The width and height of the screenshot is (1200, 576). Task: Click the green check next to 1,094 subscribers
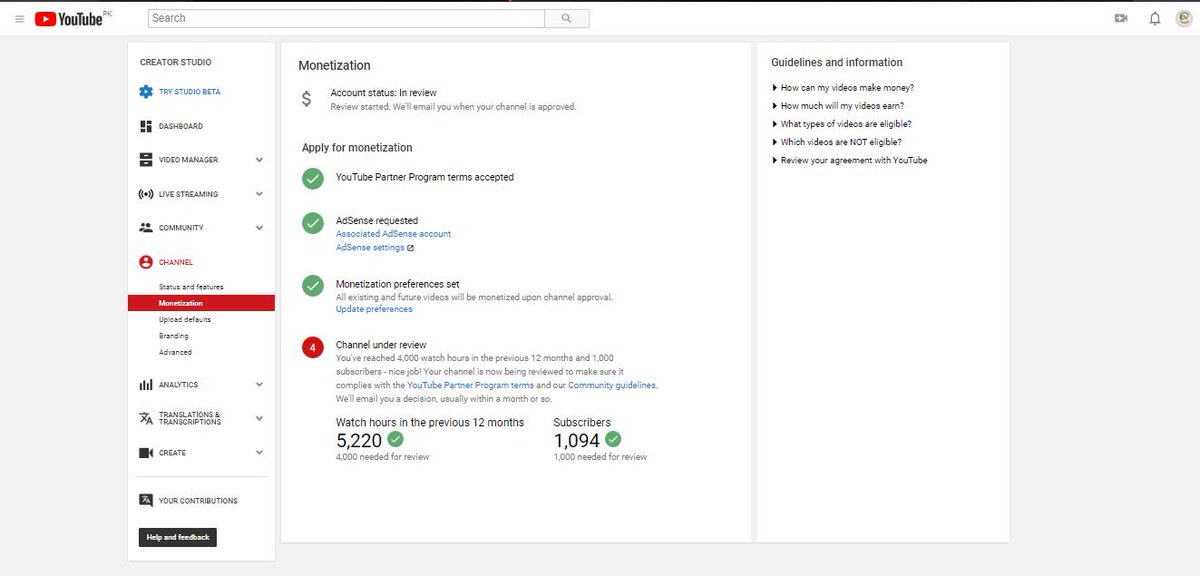pyautogui.click(x=613, y=439)
